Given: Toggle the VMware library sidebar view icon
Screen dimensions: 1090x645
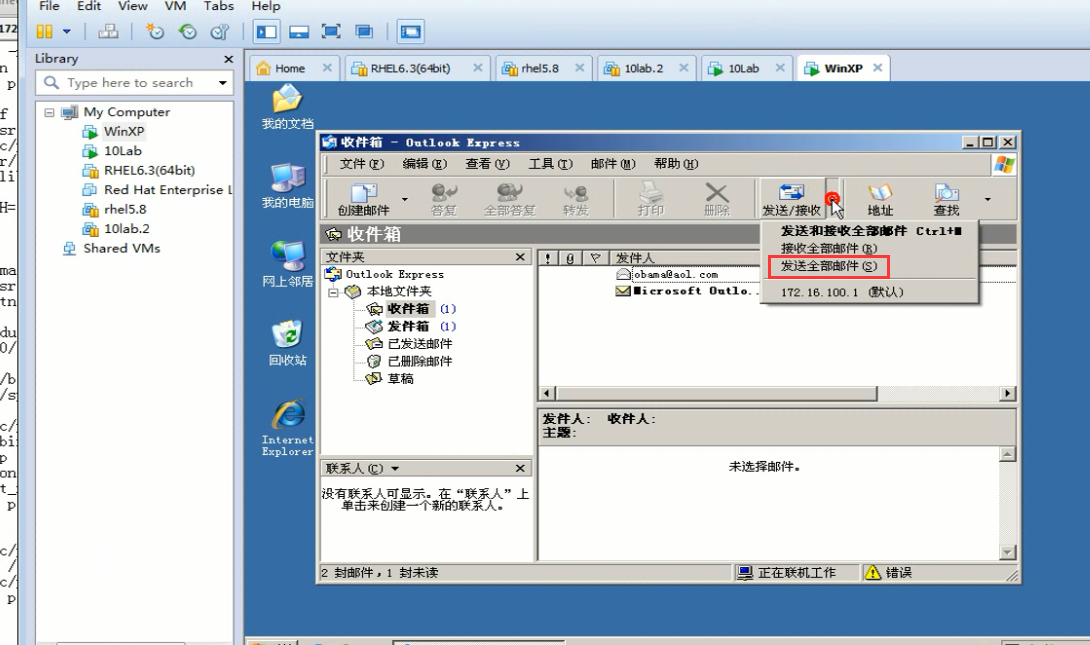Looking at the screenshot, I should tap(266, 31).
